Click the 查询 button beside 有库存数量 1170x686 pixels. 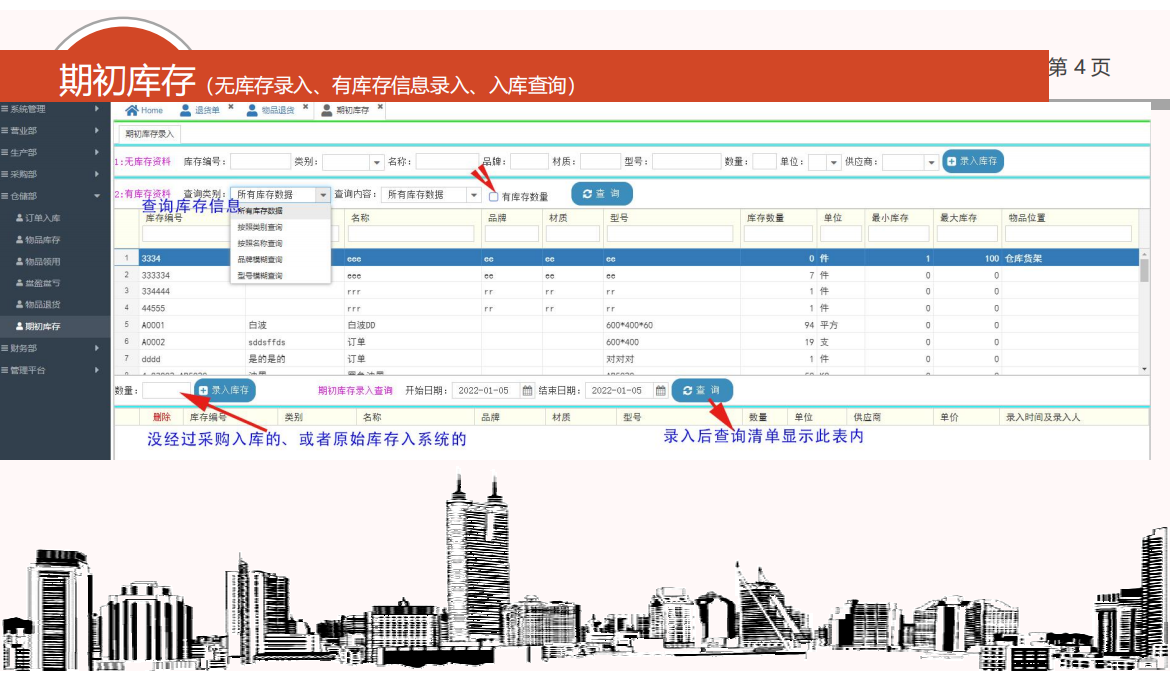click(x=601, y=194)
